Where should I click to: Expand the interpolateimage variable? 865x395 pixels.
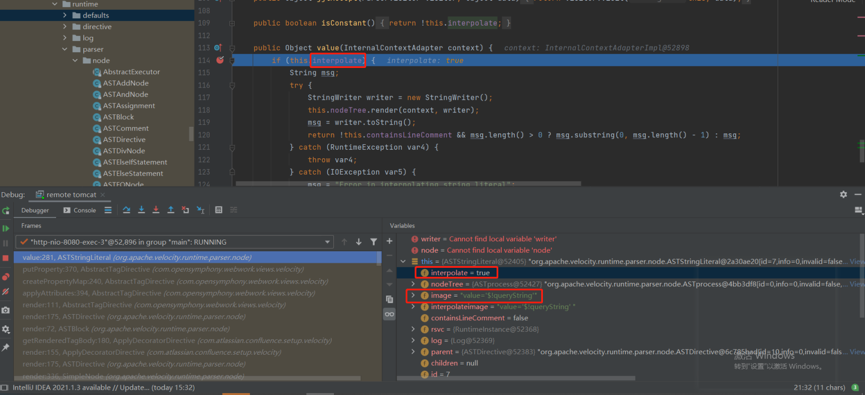pos(413,307)
